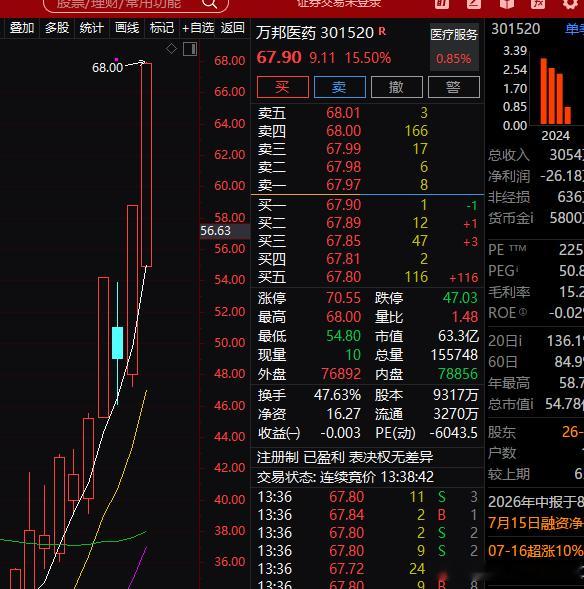Click the search magnifier icon in top bar
The height and width of the screenshot is (589, 584).
click(x=209, y=4)
